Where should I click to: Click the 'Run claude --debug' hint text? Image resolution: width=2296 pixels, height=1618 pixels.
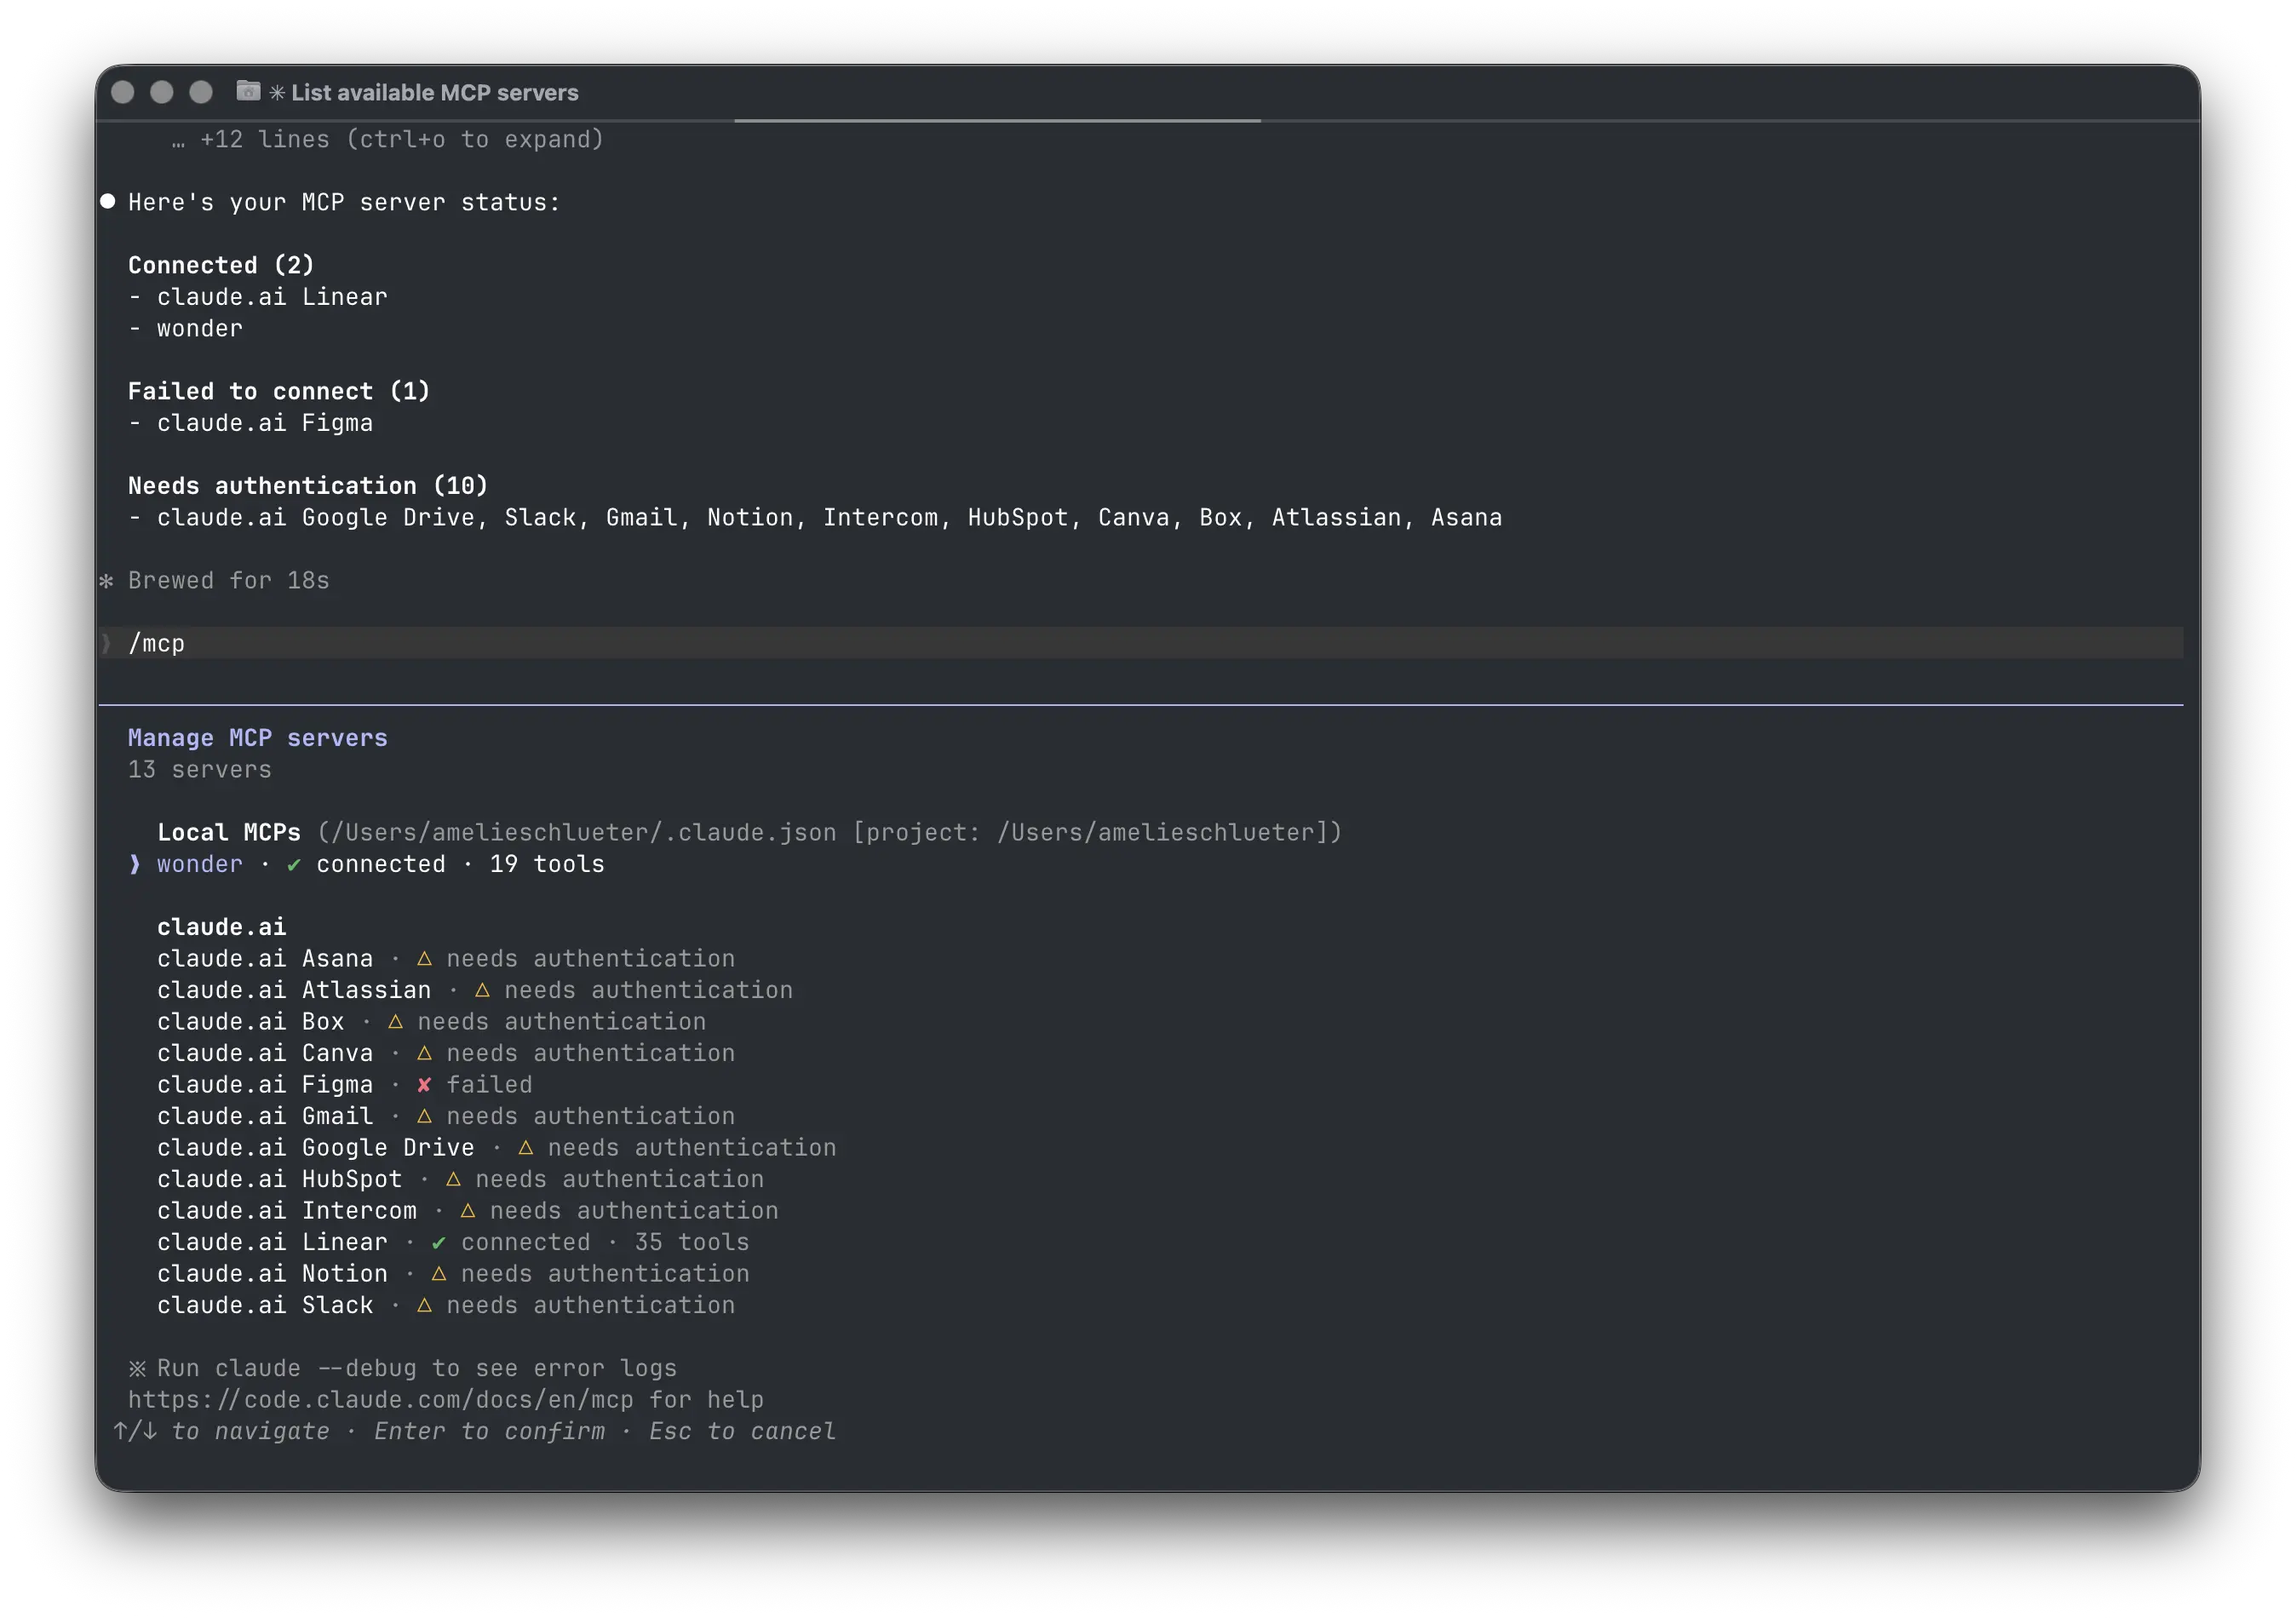(x=417, y=1368)
